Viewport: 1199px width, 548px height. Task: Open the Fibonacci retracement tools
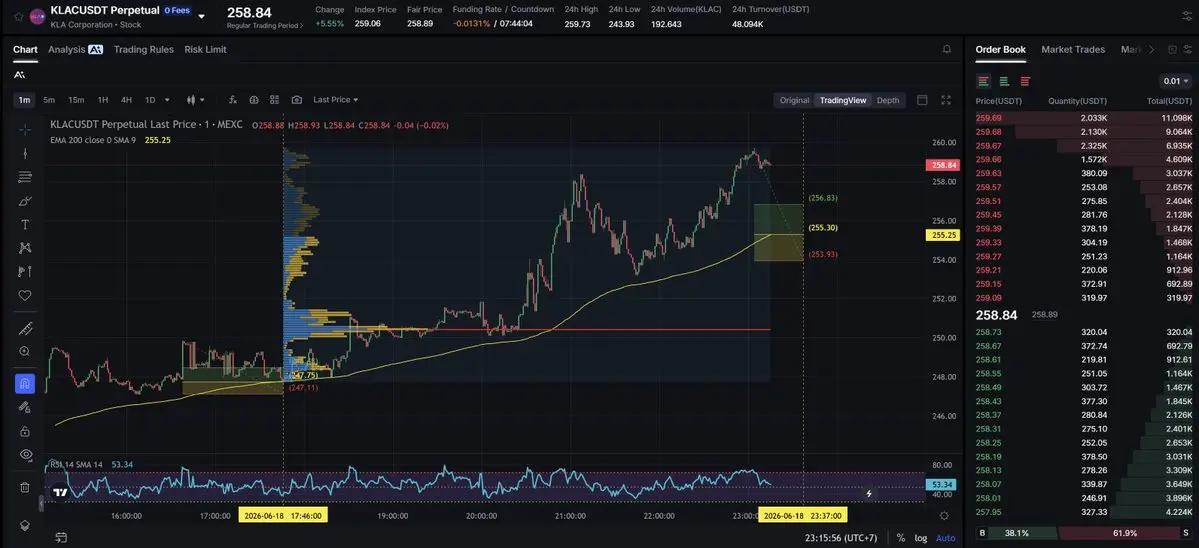(24, 177)
